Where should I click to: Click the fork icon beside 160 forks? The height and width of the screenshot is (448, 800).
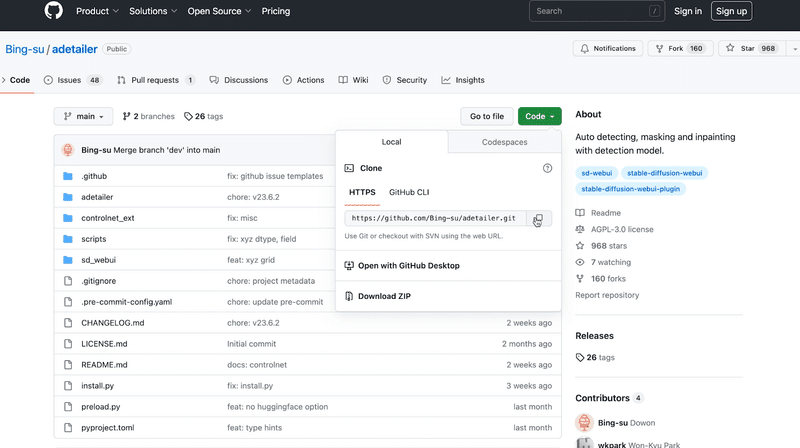pyautogui.click(x=580, y=279)
